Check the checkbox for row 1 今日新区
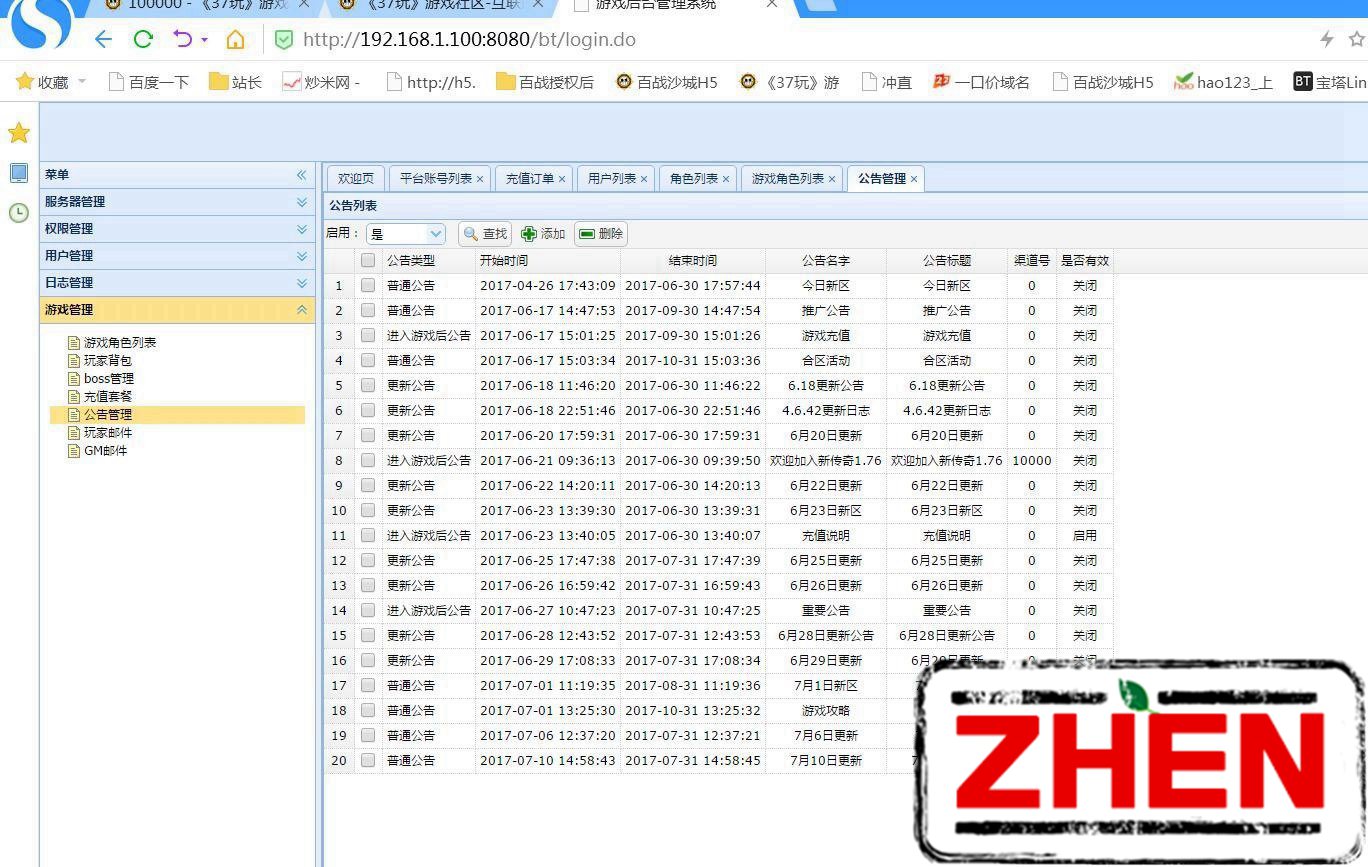 pyautogui.click(x=368, y=285)
